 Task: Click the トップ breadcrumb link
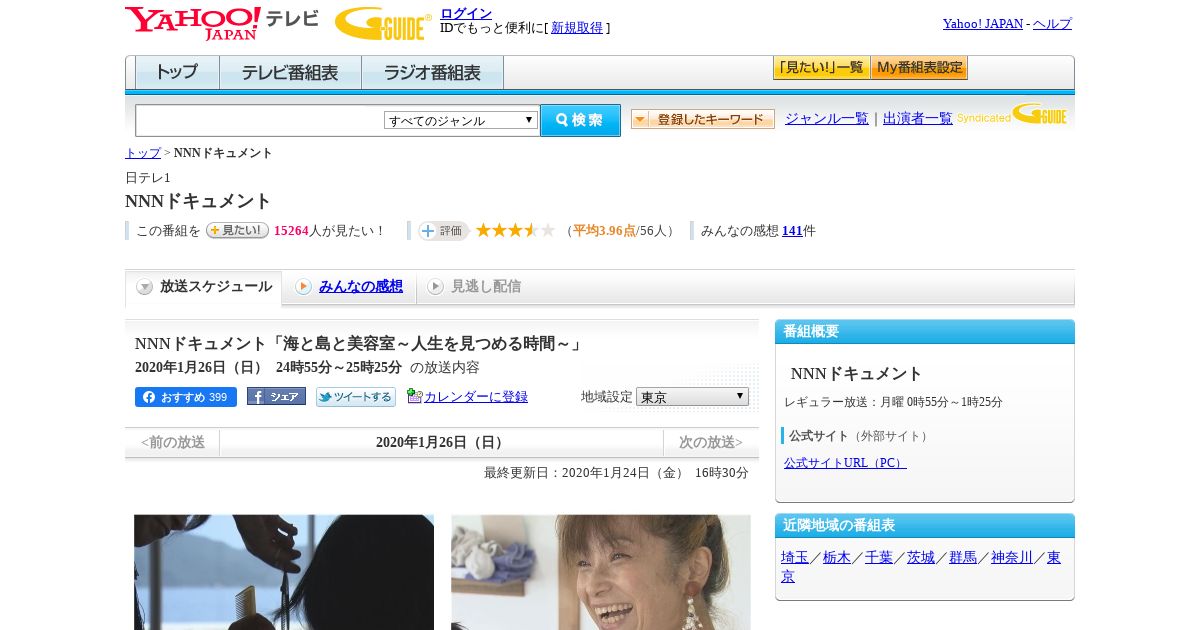[x=143, y=153]
